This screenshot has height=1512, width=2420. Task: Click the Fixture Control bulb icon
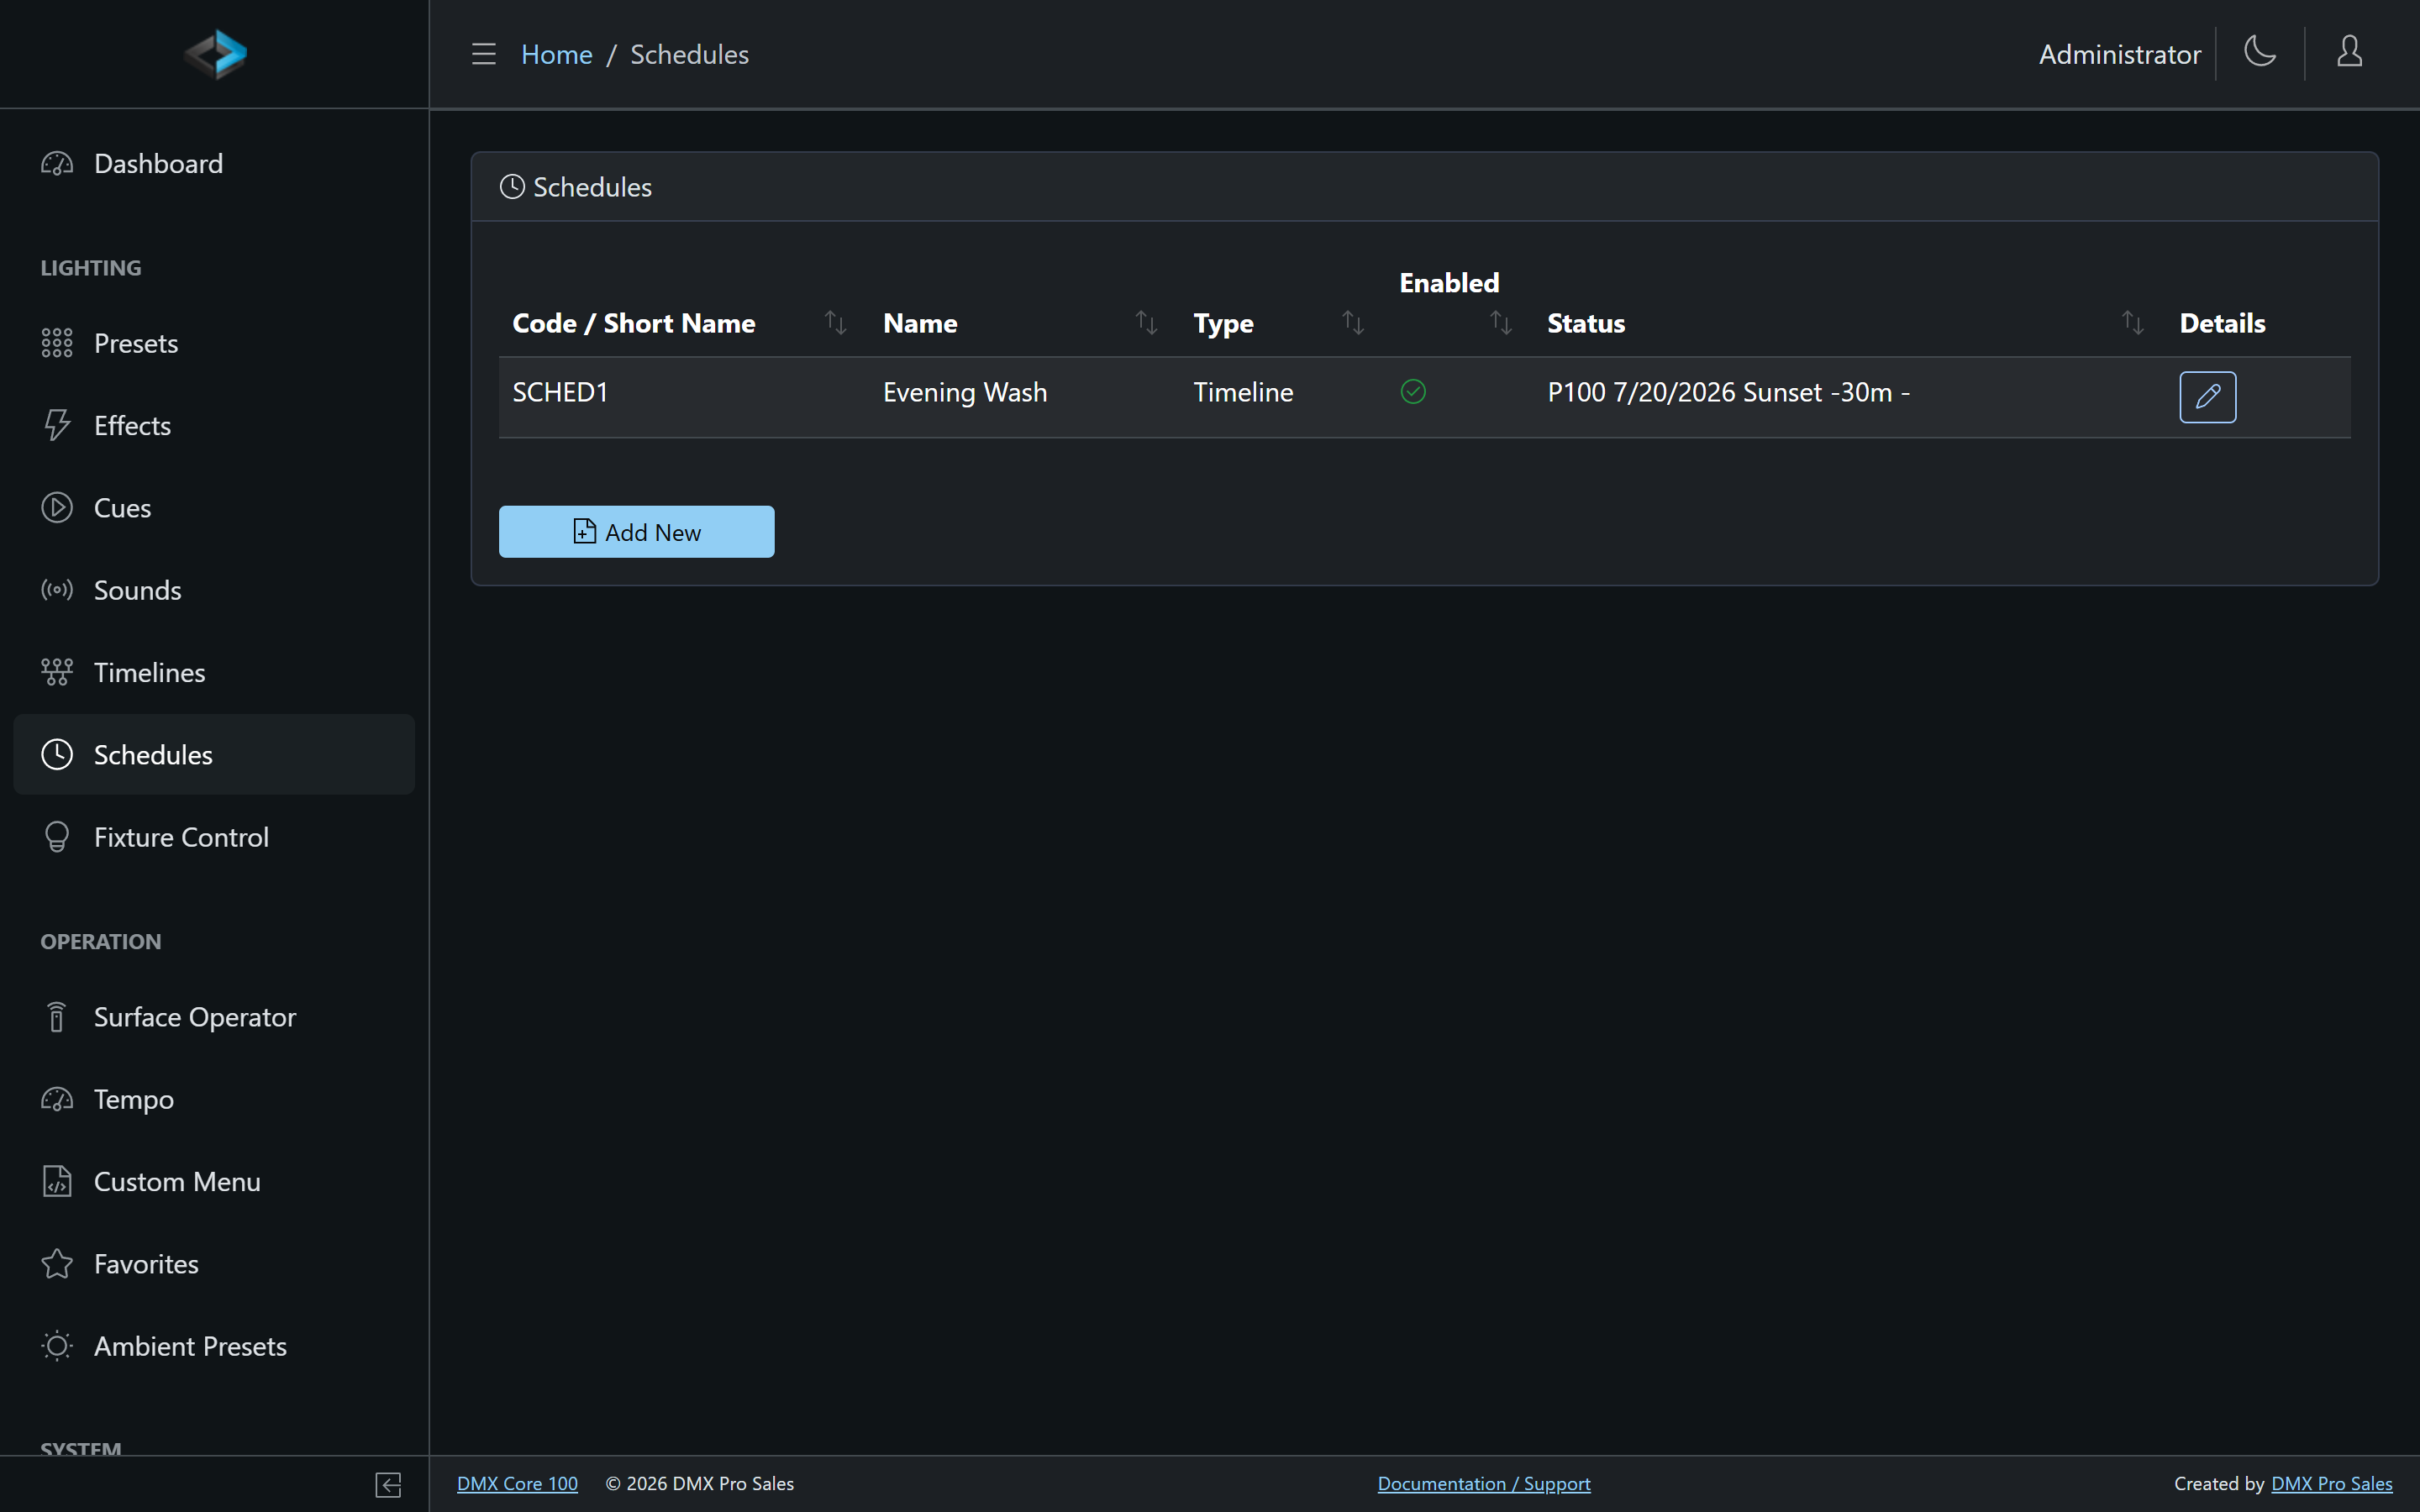tap(57, 837)
